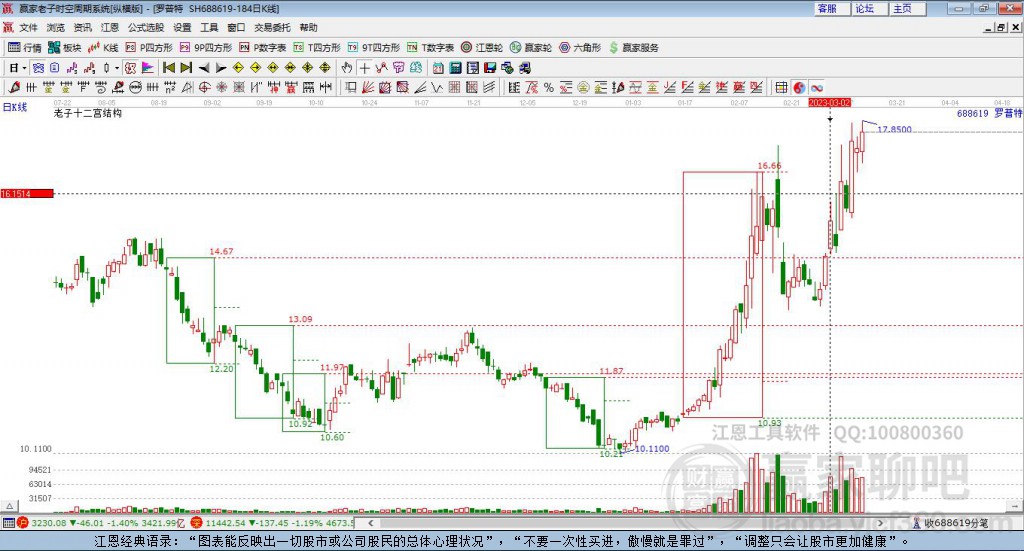This screenshot has width=1024, height=551.
Task: Select the Gann fan lines tool
Action: point(368,87)
